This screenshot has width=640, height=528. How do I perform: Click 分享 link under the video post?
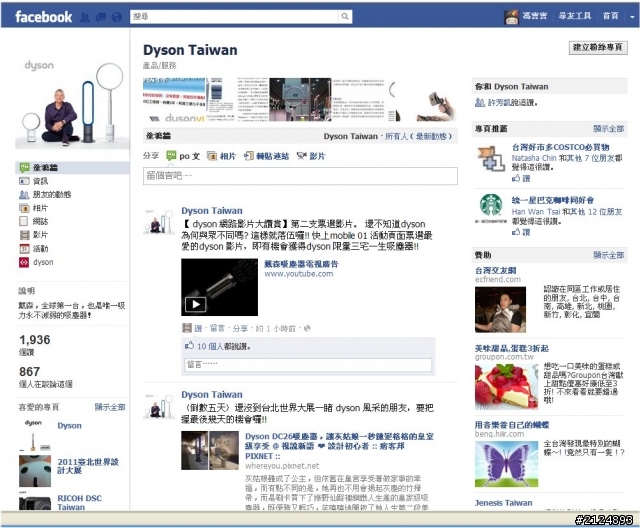coord(240,328)
